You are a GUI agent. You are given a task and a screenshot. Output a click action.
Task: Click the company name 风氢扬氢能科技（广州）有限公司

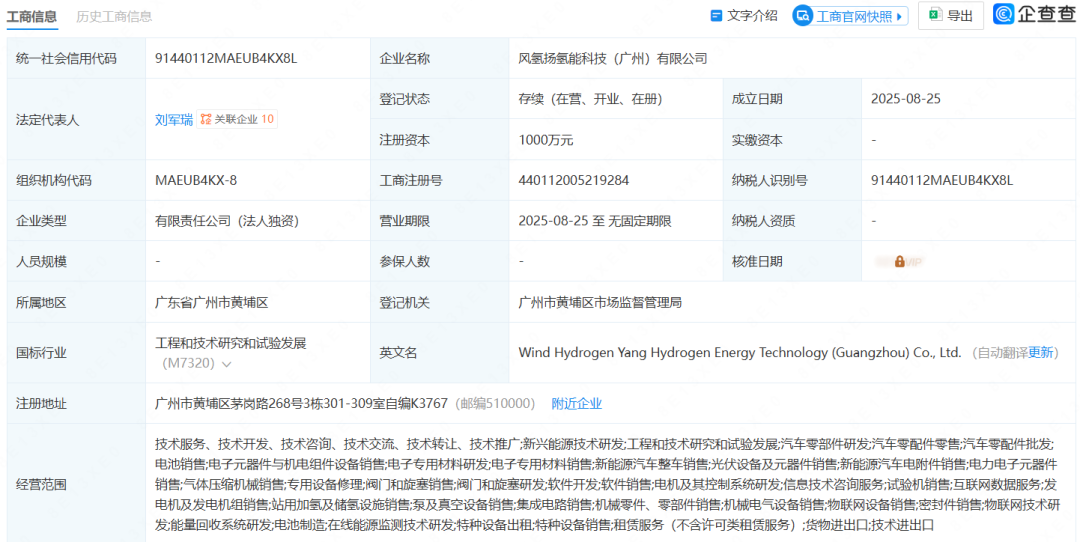tap(612, 58)
